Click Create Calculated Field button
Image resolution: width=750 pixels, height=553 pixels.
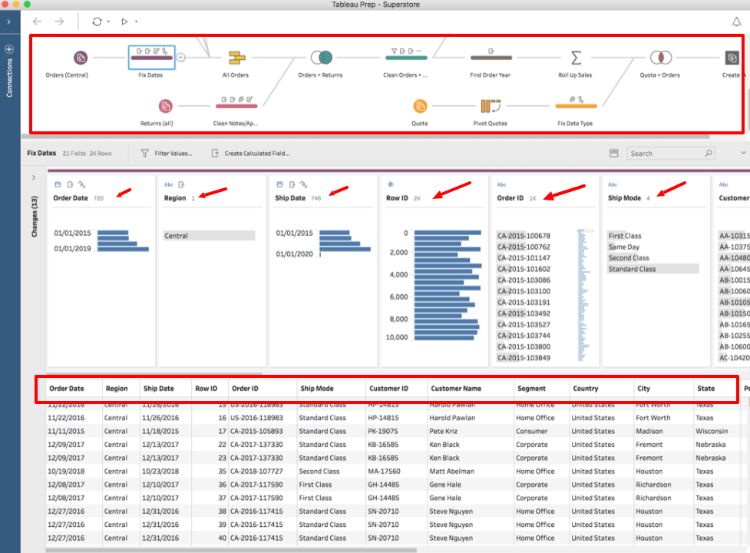[x=250, y=153]
